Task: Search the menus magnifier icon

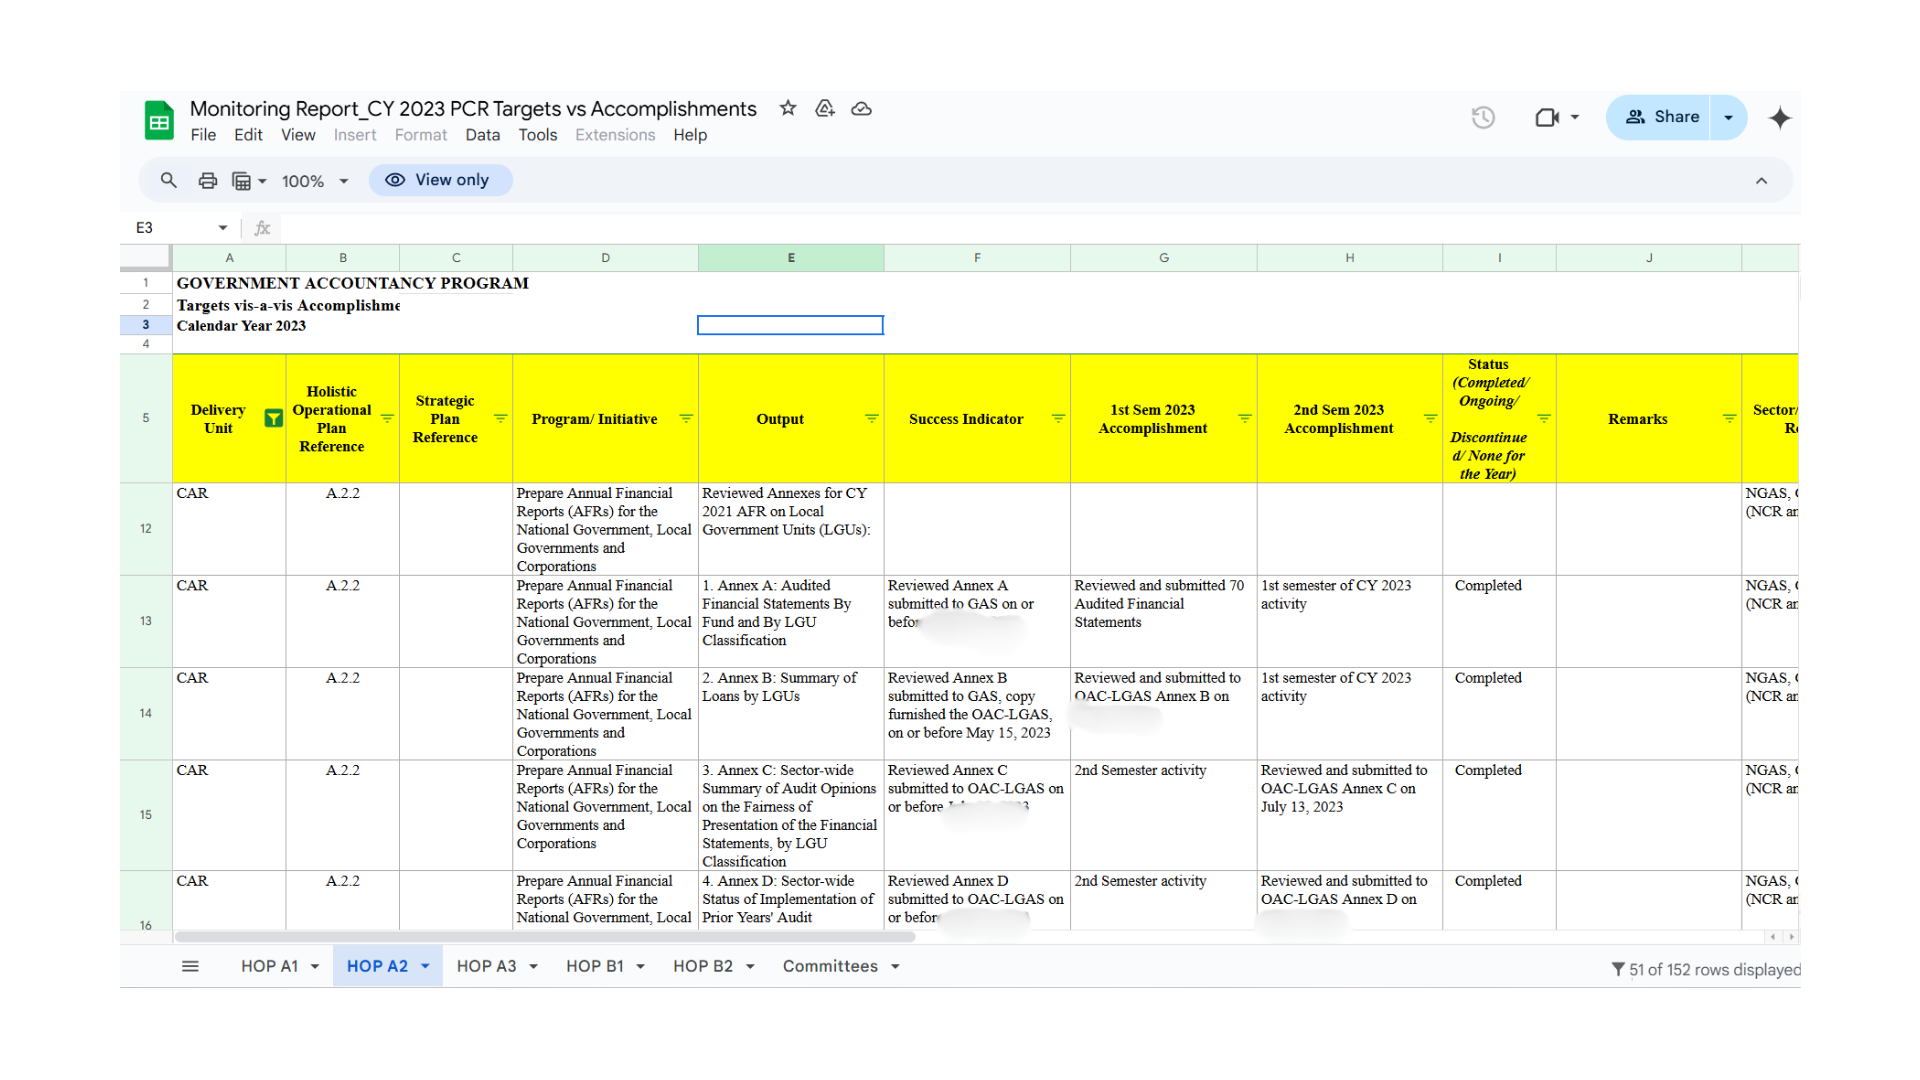Action: (x=169, y=180)
